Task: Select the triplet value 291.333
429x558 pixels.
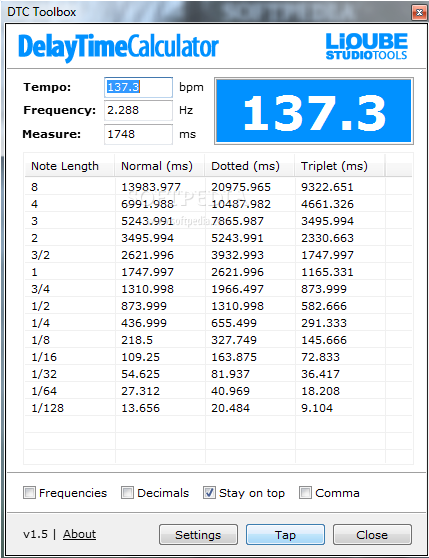Action: (324, 323)
